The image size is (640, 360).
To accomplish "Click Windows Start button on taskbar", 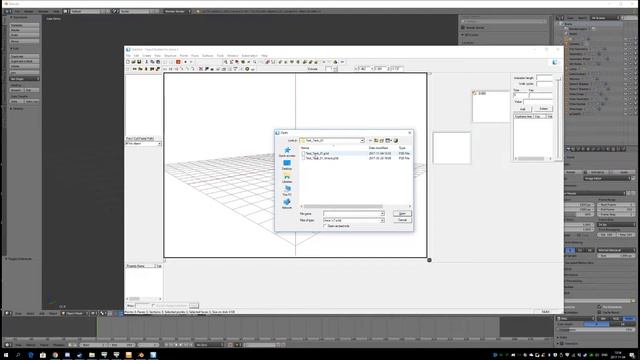I will click(x=6, y=355).
